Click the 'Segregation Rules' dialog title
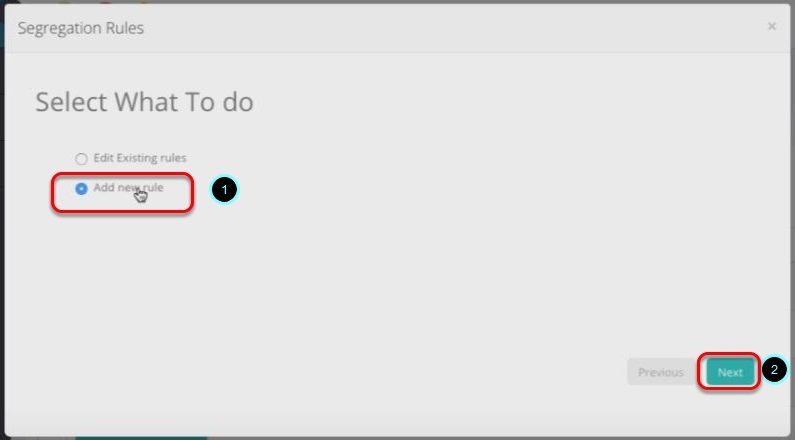The width and height of the screenshot is (795, 440). click(81, 28)
